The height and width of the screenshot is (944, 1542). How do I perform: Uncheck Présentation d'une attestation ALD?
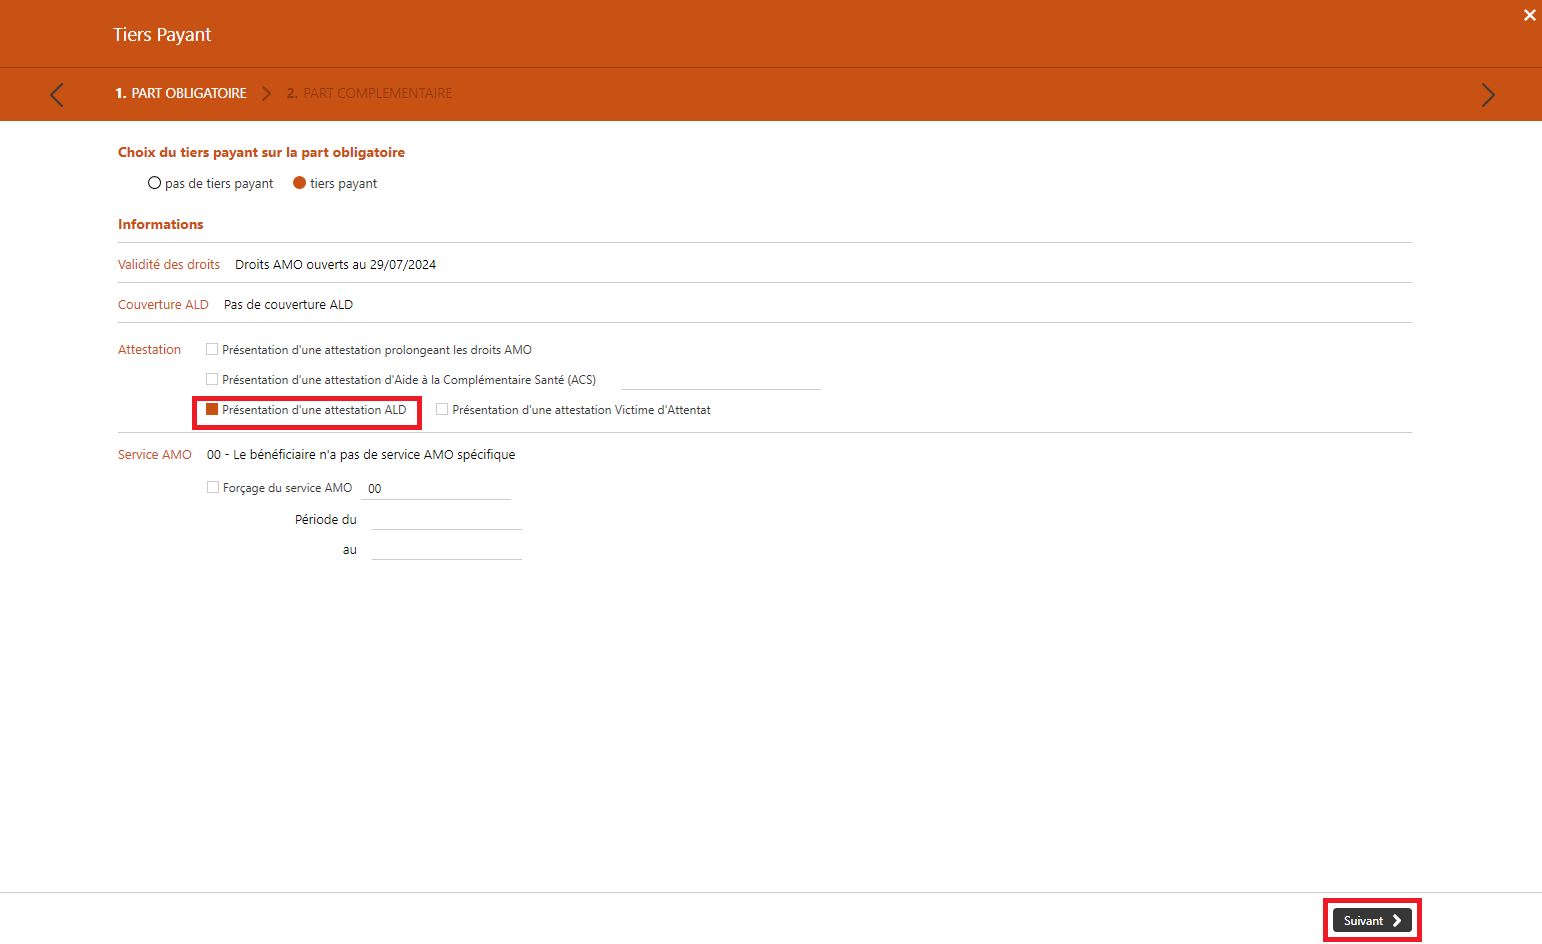(212, 410)
